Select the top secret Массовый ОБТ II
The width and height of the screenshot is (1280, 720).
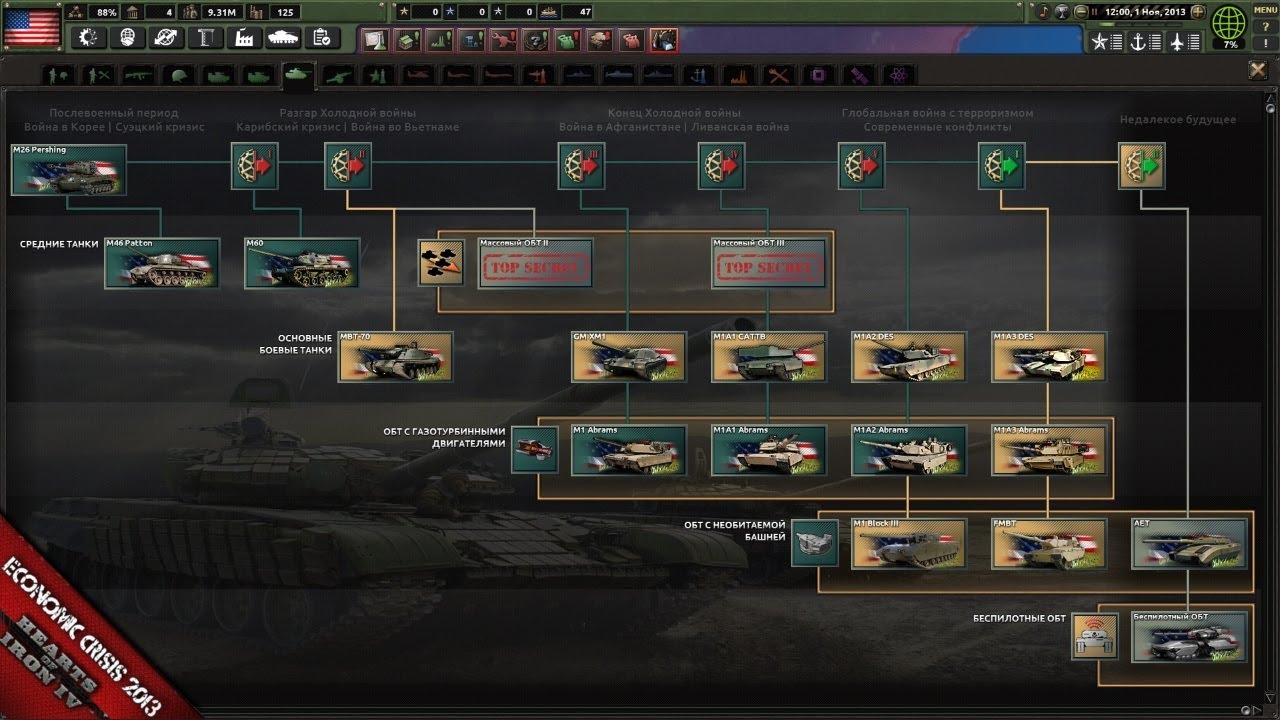(x=535, y=263)
